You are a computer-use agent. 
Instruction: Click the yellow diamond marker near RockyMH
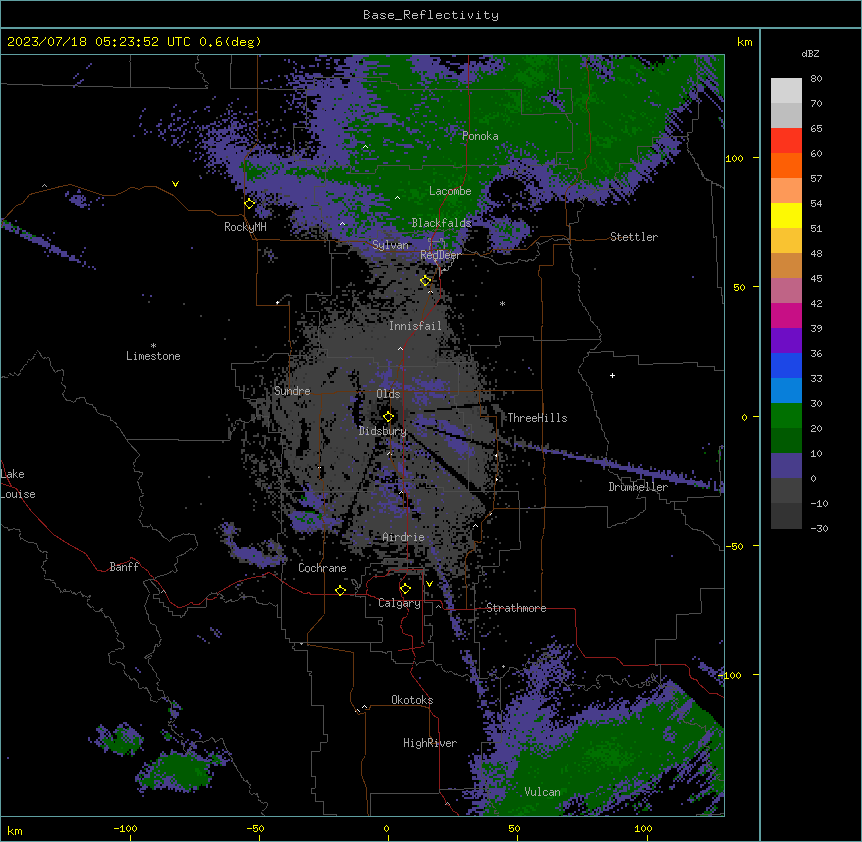(x=249, y=203)
